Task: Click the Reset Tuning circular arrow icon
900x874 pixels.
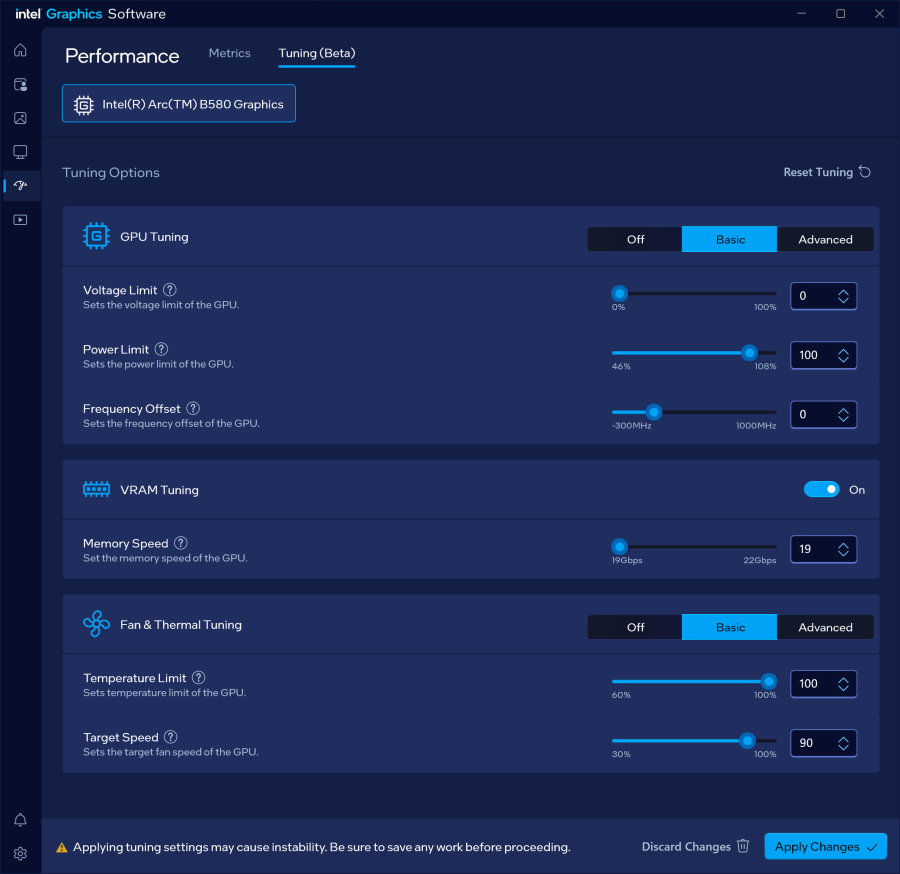Action: [x=864, y=172]
